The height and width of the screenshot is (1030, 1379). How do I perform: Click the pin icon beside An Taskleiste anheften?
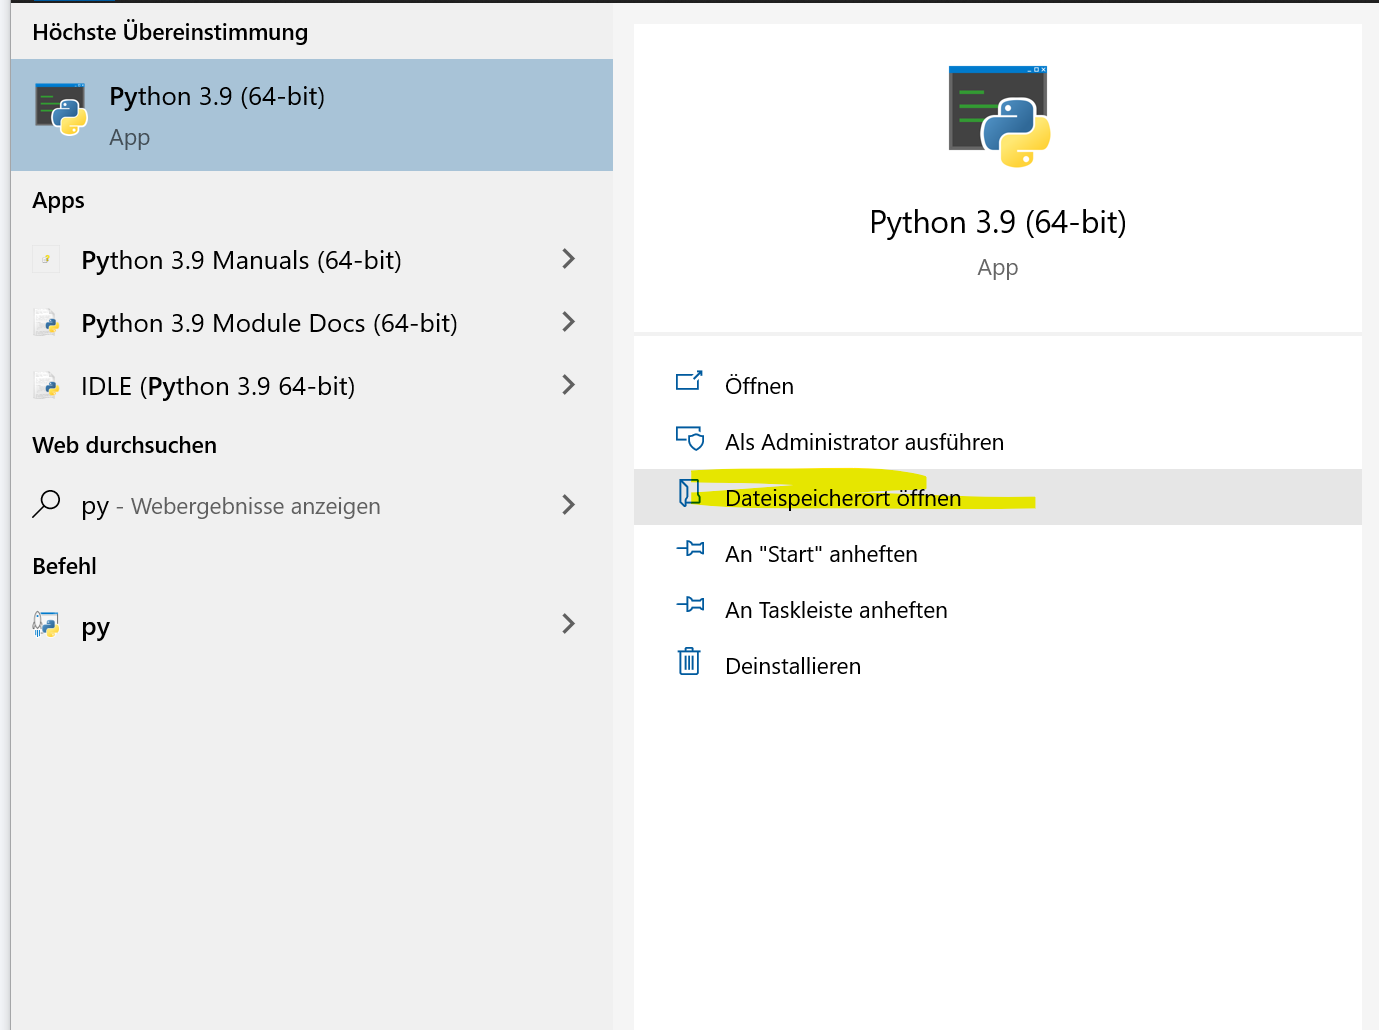click(690, 605)
